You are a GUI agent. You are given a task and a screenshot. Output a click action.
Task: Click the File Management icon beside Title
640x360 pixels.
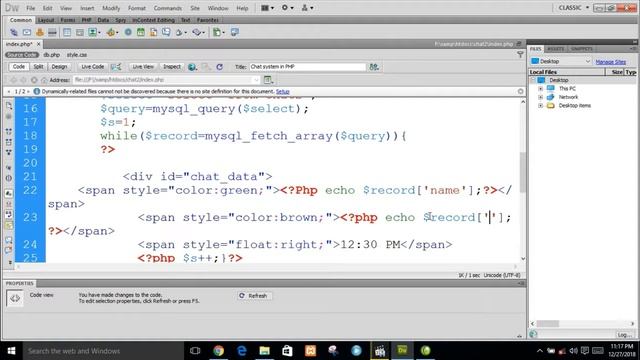click(374, 67)
